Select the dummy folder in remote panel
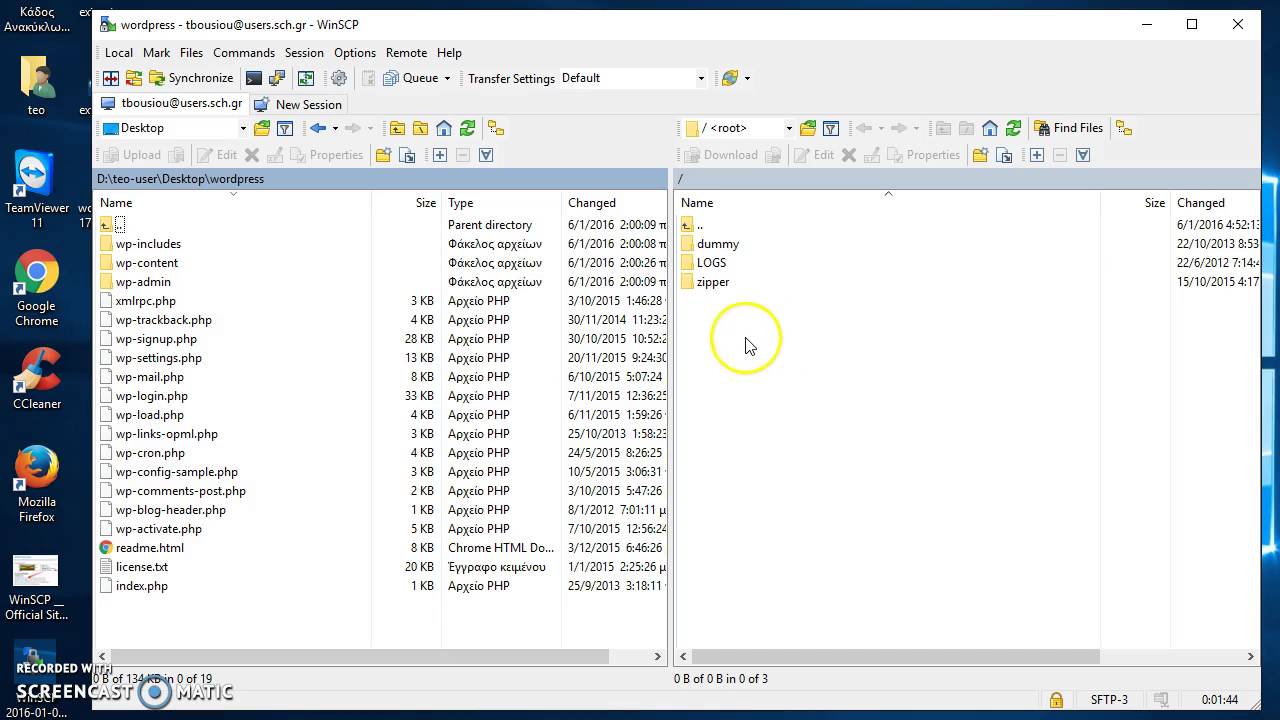Viewport: 1280px width, 720px height. point(717,244)
